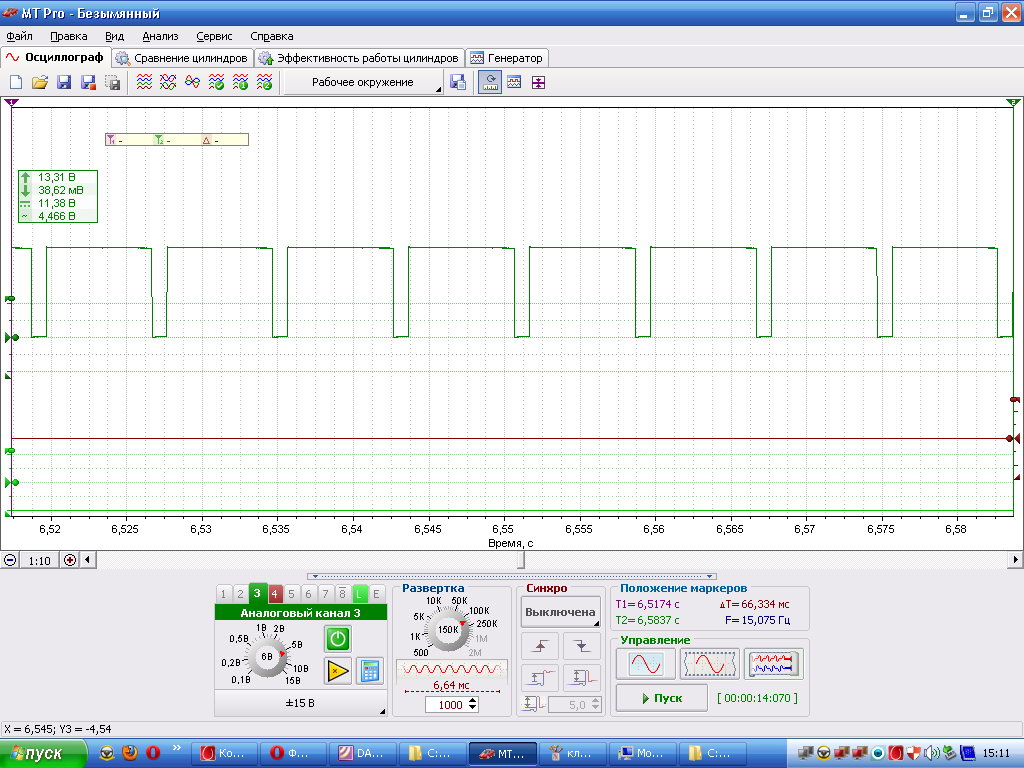Image resolution: width=1024 pixels, height=768 pixels.
Task: Open the ±15 В range dropdown
Action: click(300, 703)
